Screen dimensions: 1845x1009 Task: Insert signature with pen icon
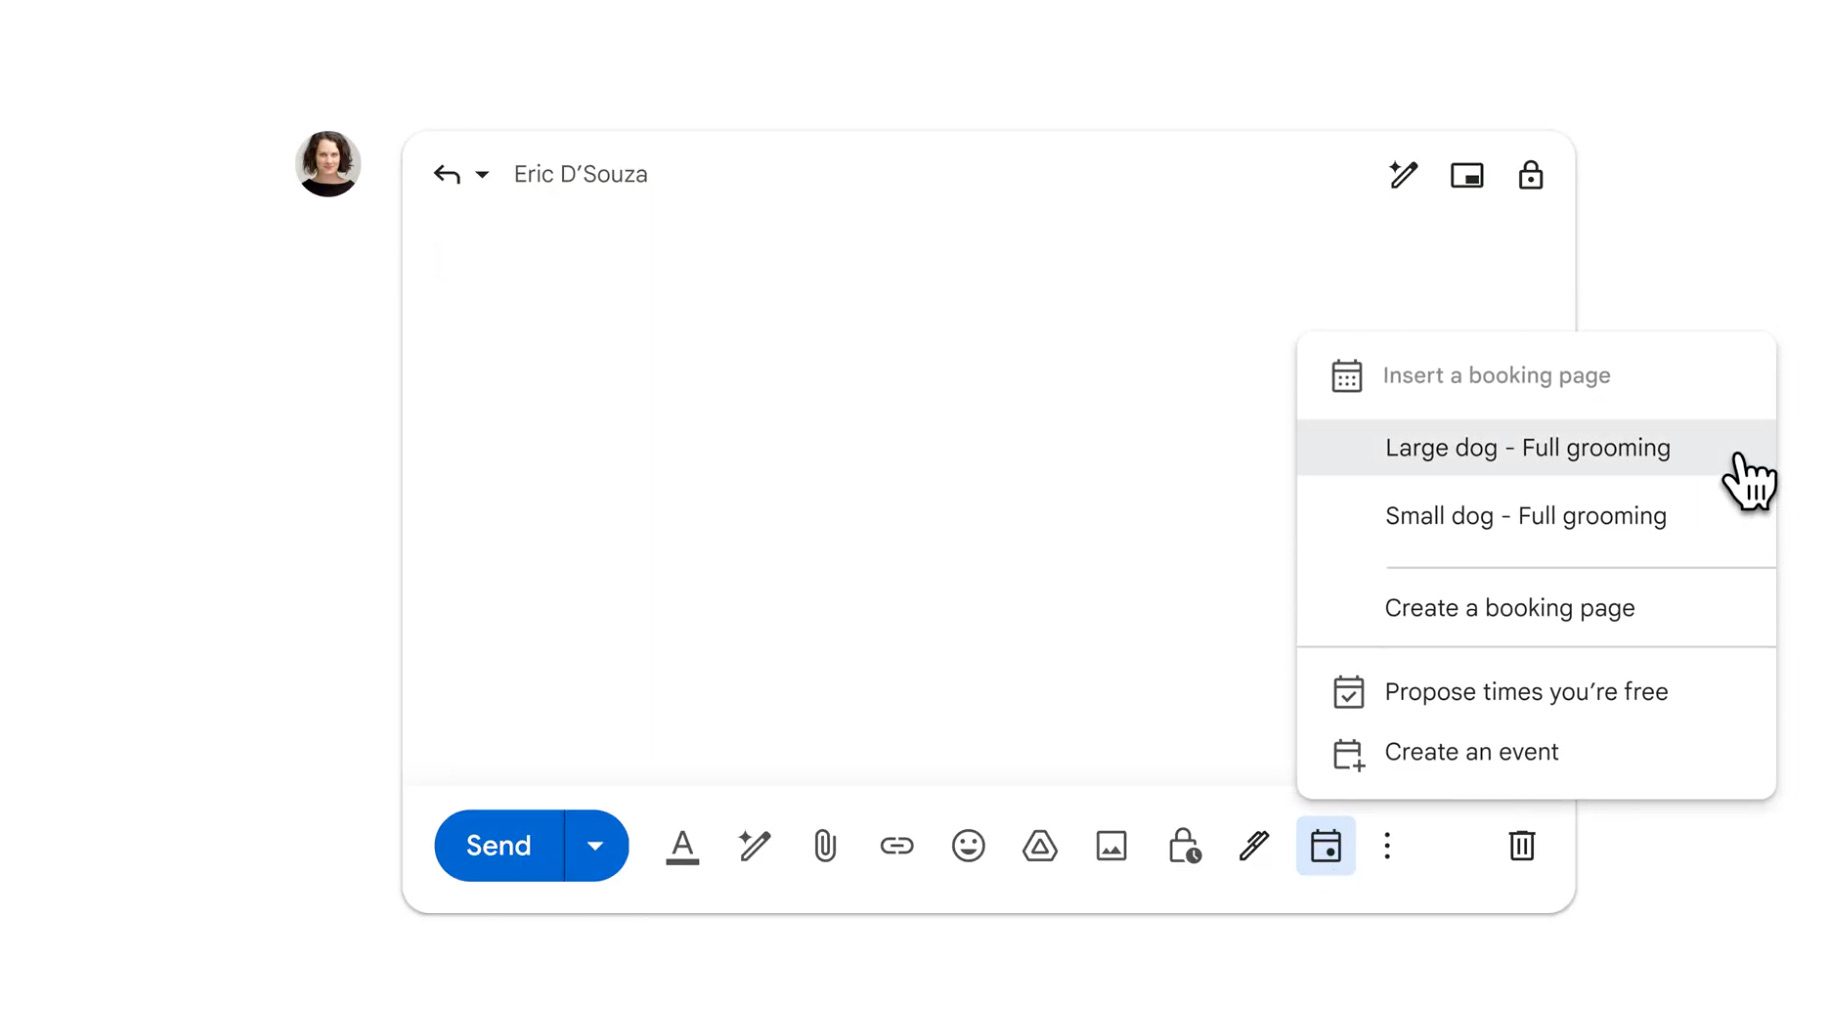[x=1254, y=846]
